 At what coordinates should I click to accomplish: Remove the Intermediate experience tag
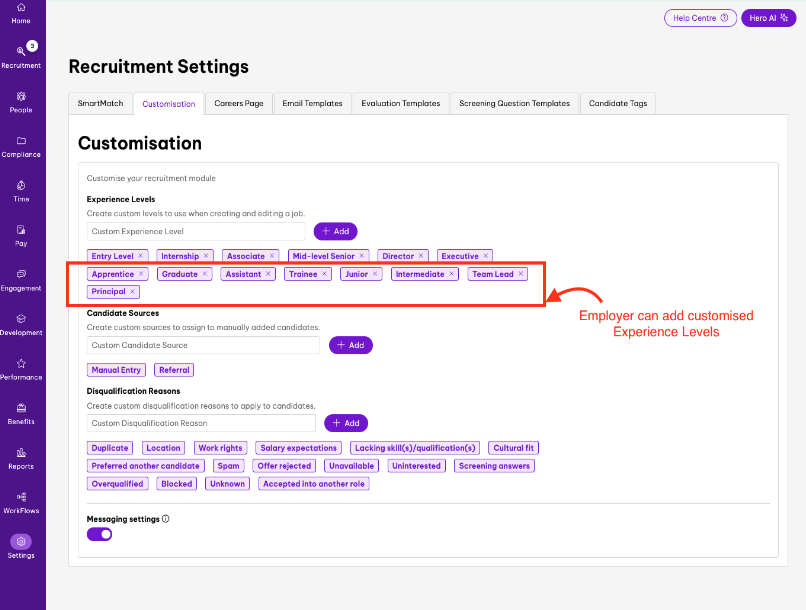(451, 274)
